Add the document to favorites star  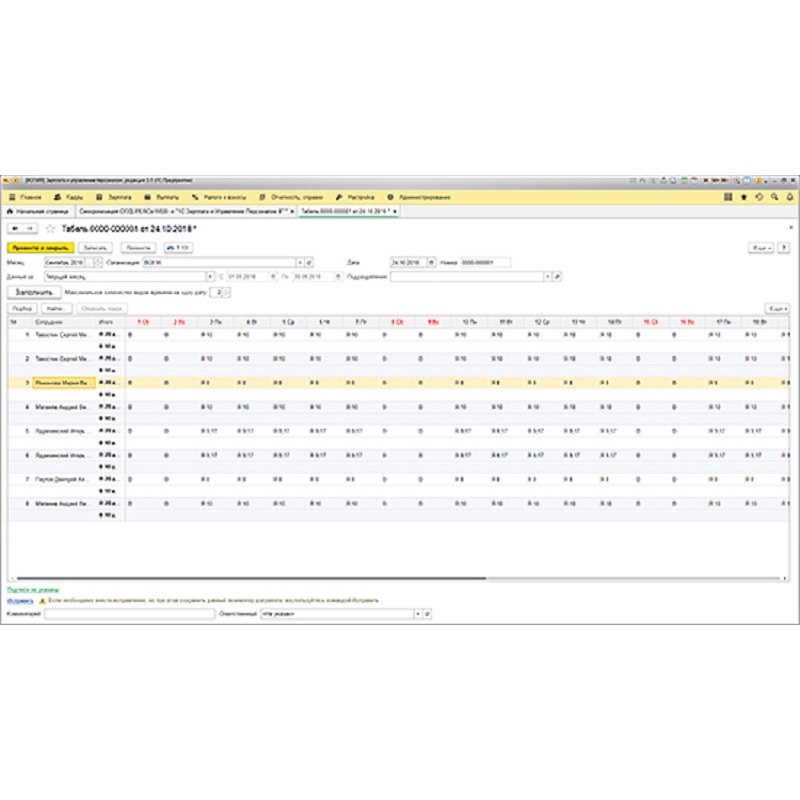point(50,229)
